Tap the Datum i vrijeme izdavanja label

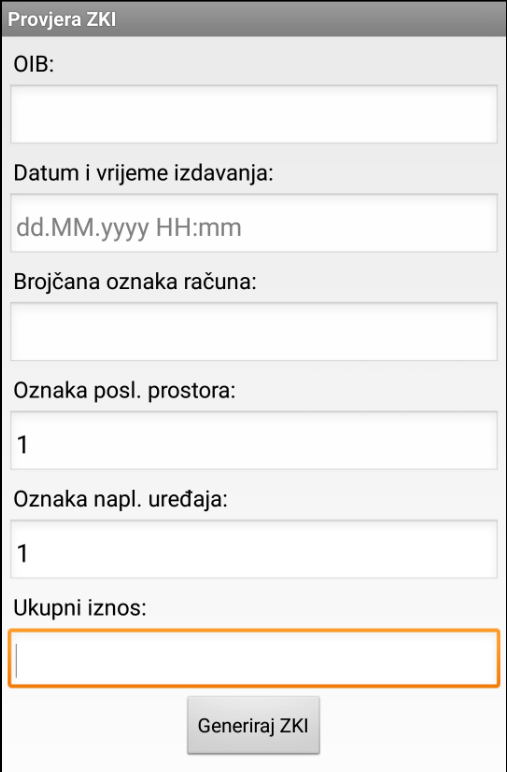tap(143, 173)
